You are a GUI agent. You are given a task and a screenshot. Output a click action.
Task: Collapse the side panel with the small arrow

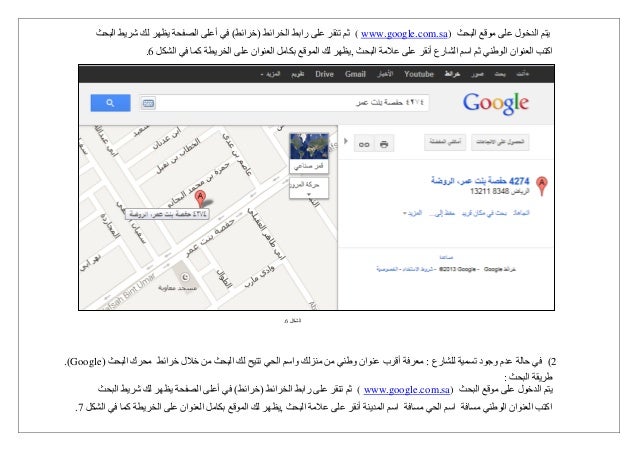pyautogui.click(x=345, y=141)
